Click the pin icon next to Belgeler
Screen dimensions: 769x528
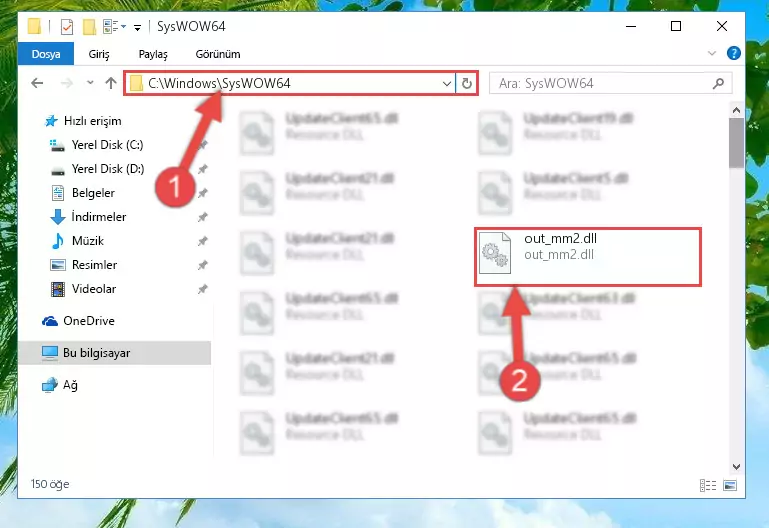202,193
